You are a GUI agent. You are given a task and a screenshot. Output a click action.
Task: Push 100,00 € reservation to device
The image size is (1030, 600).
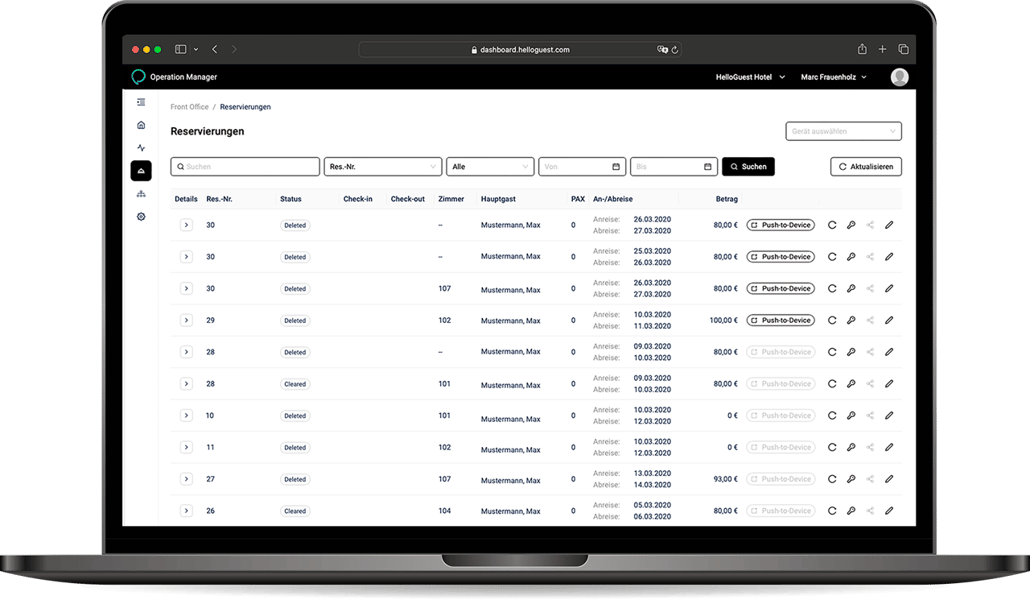click(x=780, y=320)
